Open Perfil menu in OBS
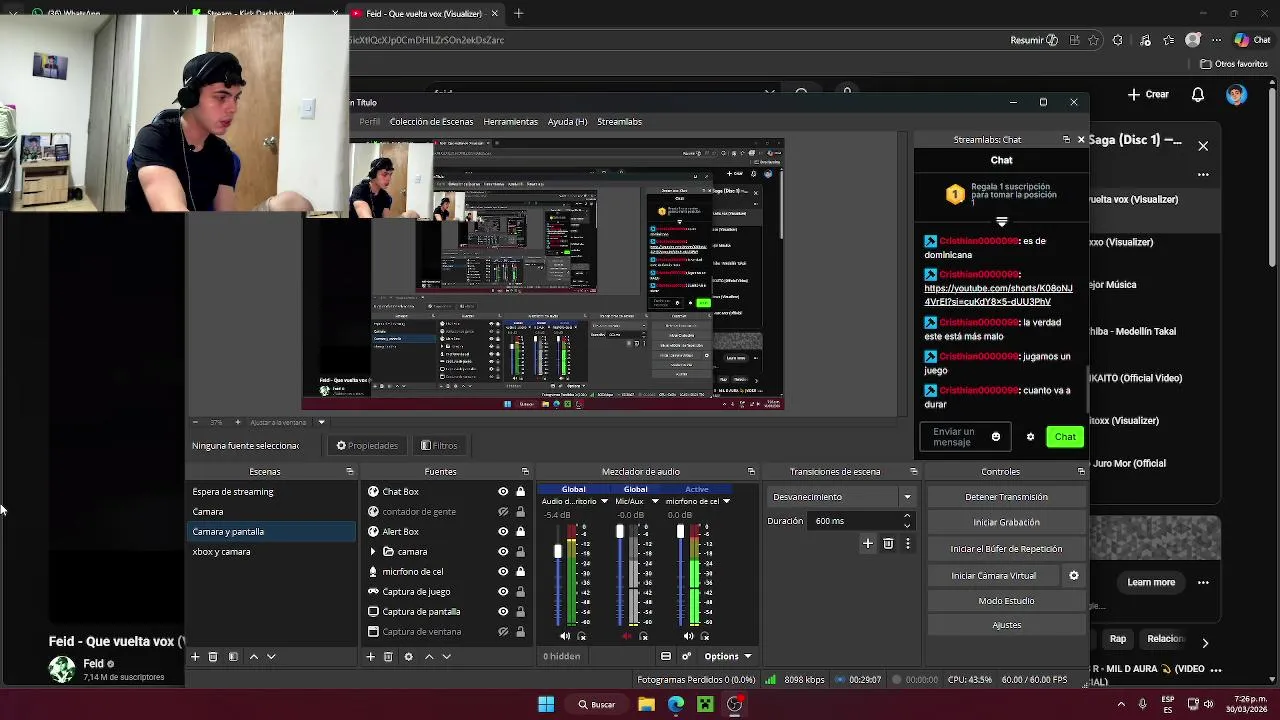 370,122
